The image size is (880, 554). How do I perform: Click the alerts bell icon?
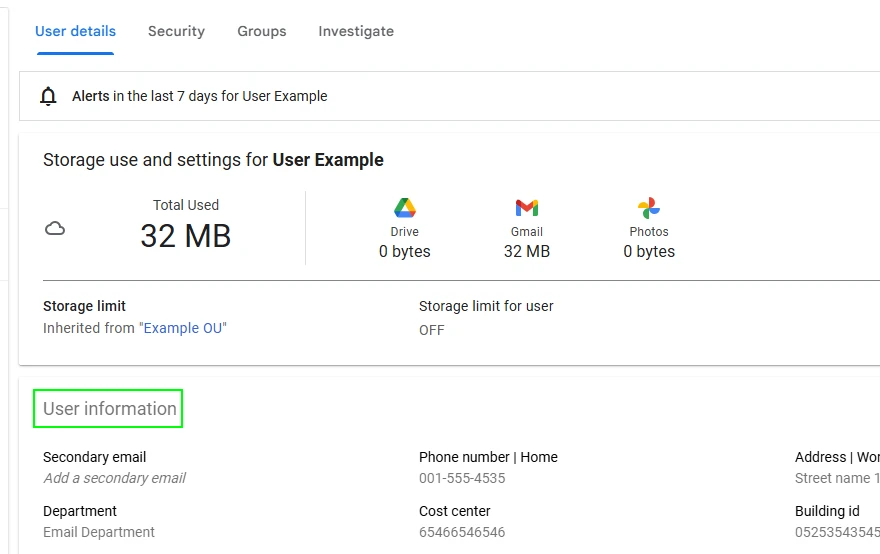pos(48,97)
